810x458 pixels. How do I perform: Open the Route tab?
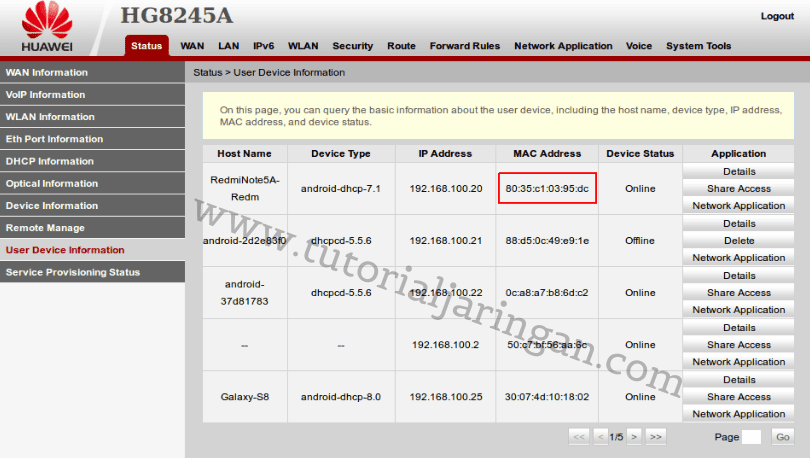tap(401, 45)
